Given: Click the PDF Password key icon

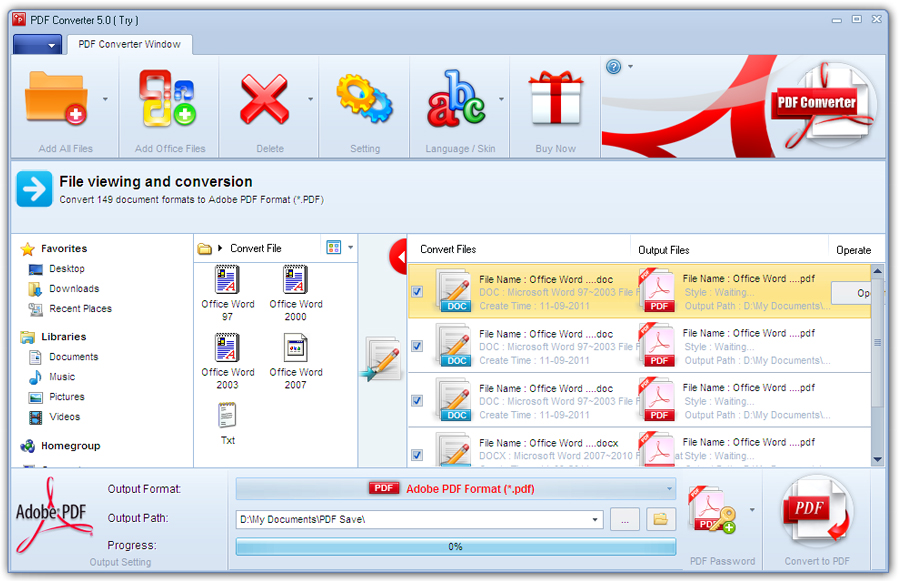Looking at the screenshot, I should click(x=712, y=510).
